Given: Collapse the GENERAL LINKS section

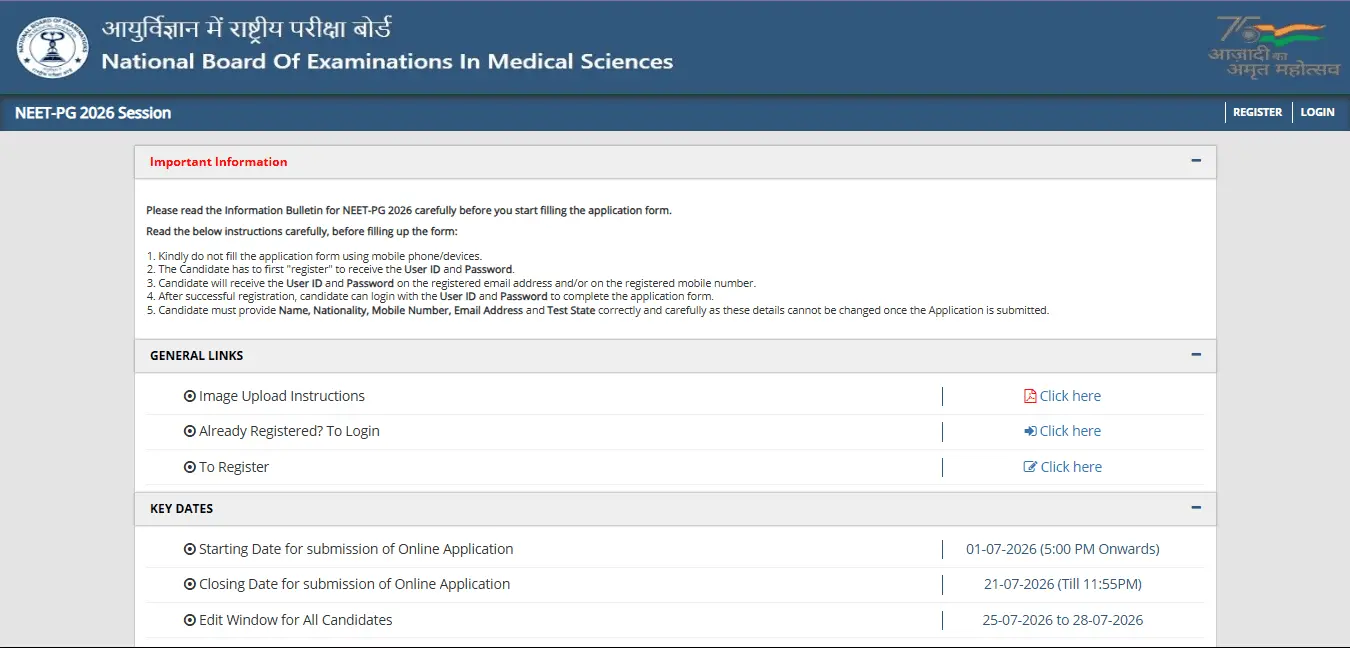Looking at the screenshot, I should click(x=1196, y=355).
